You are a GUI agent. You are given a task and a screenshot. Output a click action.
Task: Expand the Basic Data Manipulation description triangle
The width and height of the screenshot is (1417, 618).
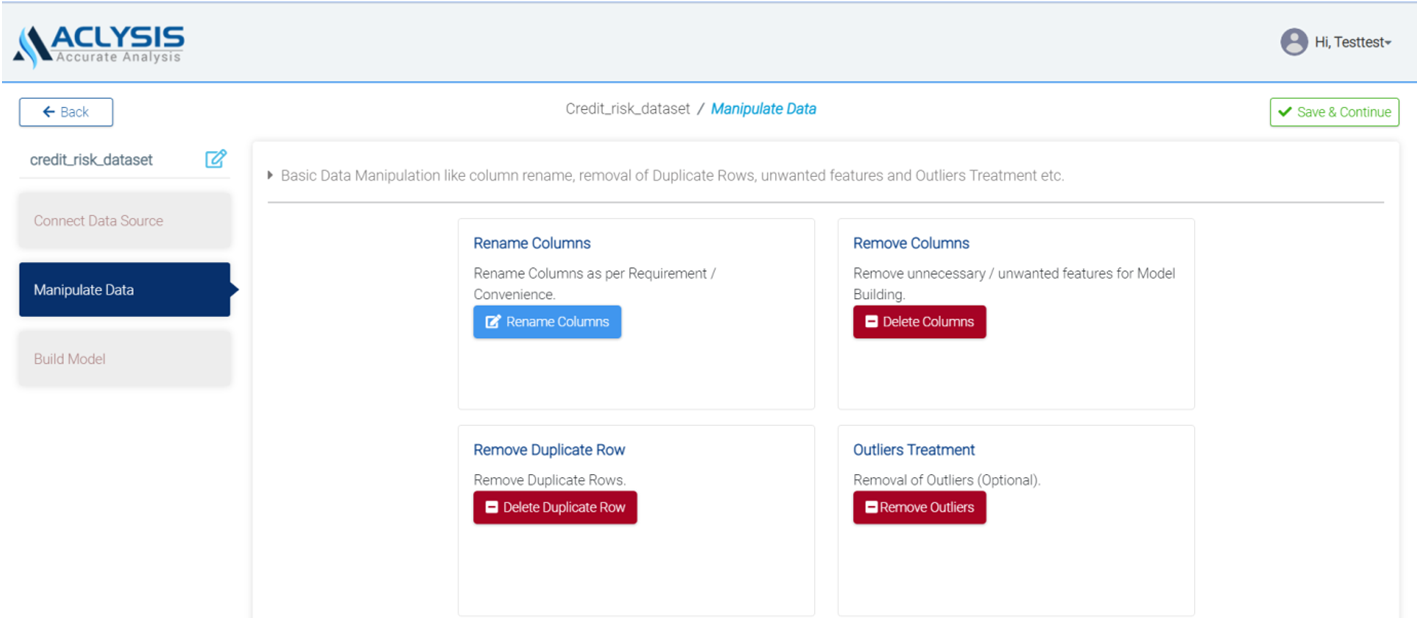271,176
